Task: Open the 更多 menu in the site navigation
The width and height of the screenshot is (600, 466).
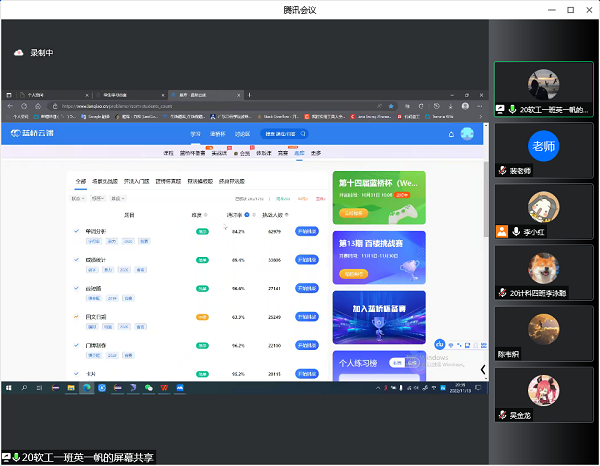Action: (x=316, y=153)
